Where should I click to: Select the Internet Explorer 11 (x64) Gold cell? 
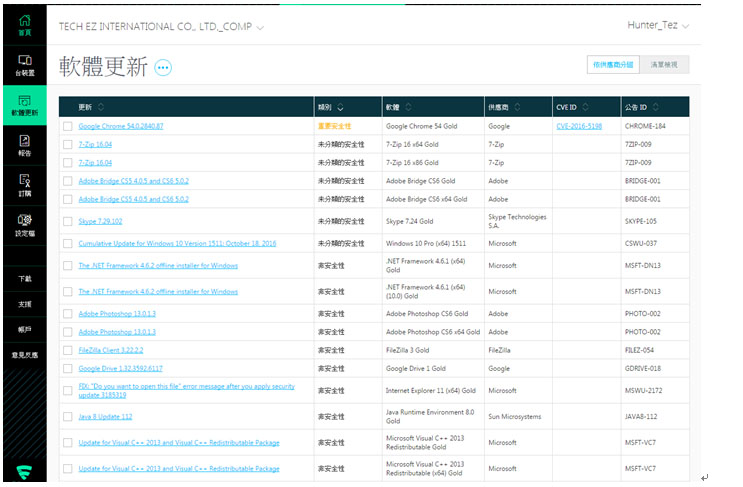tap(431, 391)
